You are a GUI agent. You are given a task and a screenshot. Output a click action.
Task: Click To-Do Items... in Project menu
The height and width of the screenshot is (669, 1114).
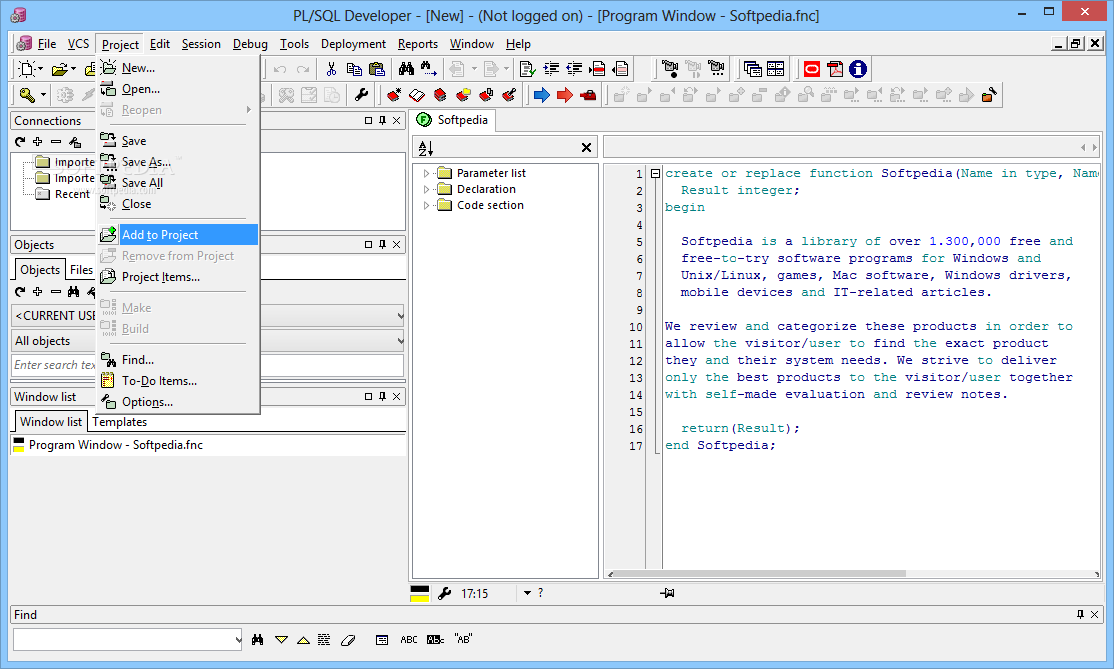pos(159,381)
